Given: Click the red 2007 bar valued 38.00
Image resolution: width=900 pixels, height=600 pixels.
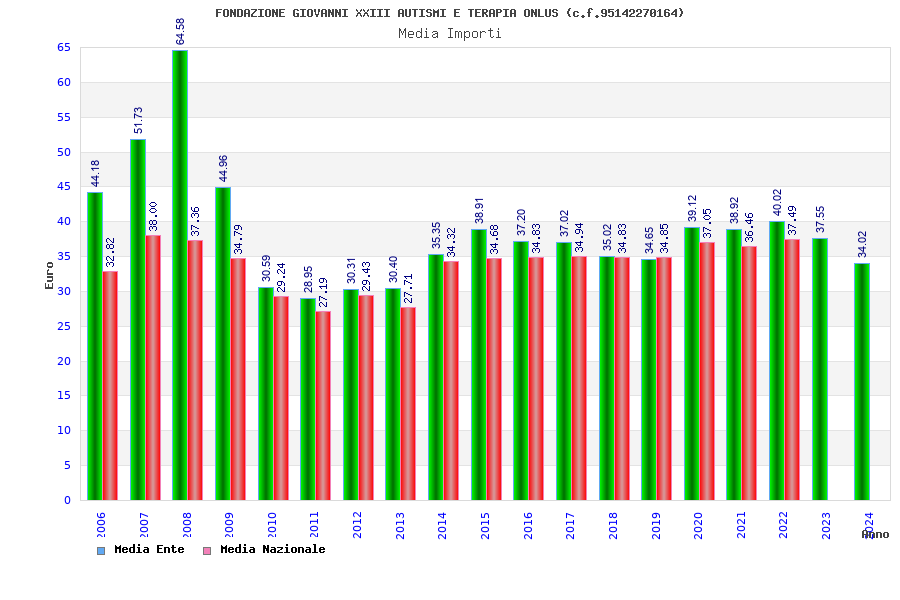Looking at the screenshot, I should pyautogui.click(x=153, y=367).
